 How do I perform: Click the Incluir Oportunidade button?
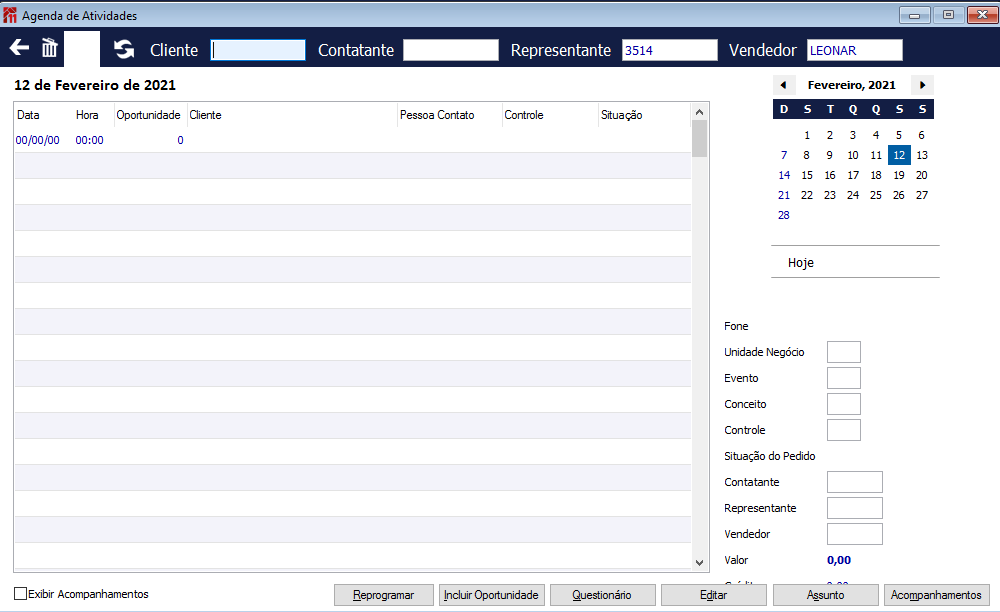(x=491, y=595)
